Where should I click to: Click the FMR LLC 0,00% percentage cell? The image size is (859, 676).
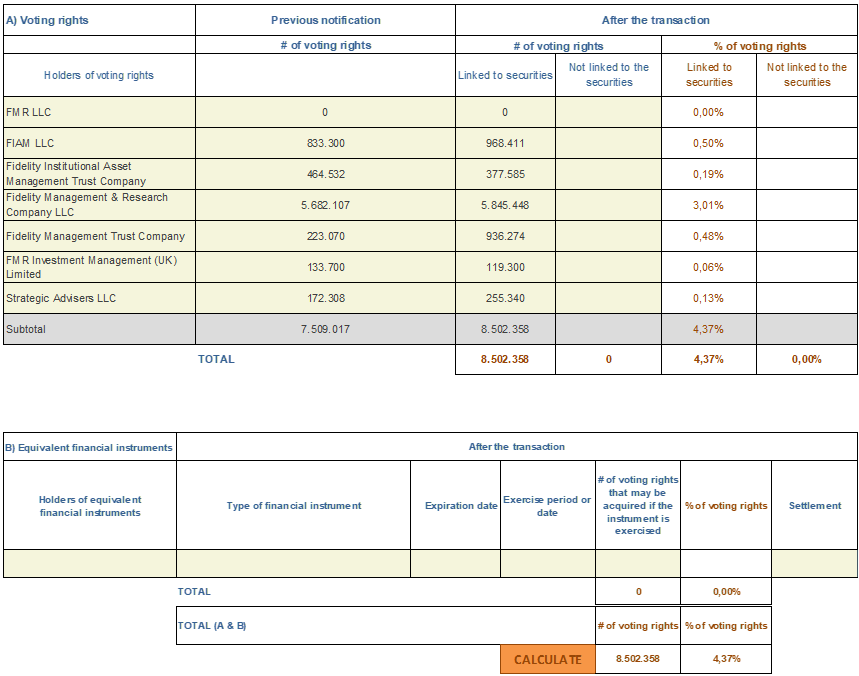[x=709, y=112]
